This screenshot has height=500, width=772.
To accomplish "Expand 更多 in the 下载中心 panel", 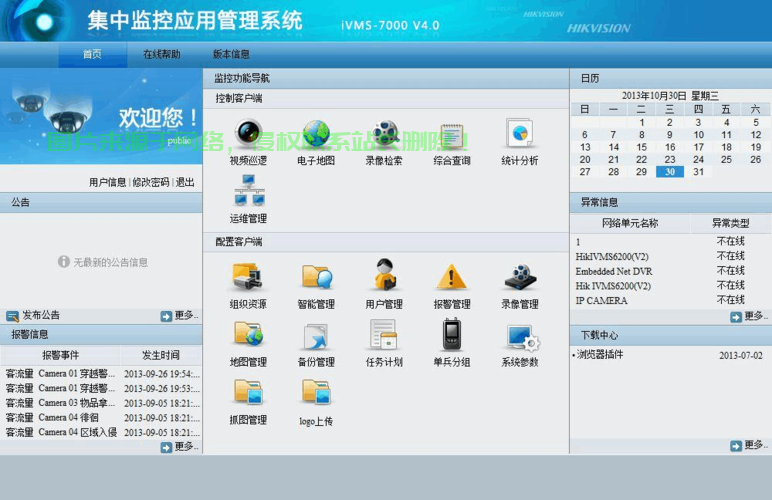I will pyautogui.click(x=750, y=445).
